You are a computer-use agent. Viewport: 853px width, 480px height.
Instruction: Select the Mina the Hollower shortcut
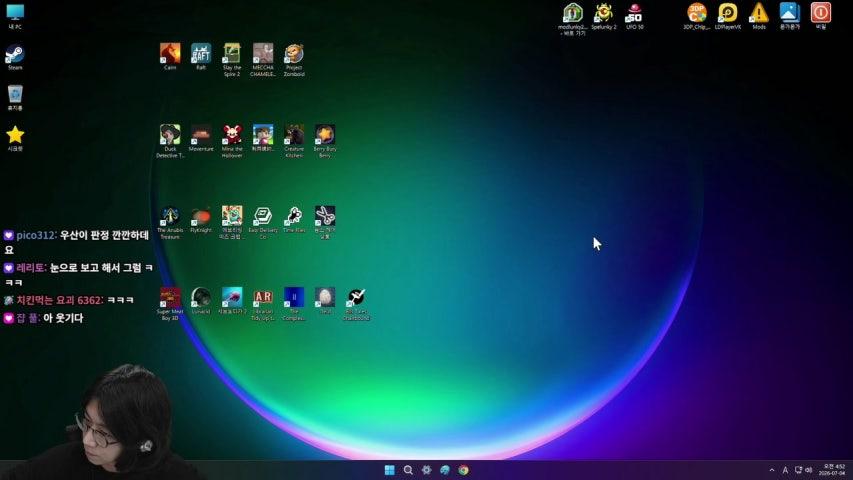[232, 140]
